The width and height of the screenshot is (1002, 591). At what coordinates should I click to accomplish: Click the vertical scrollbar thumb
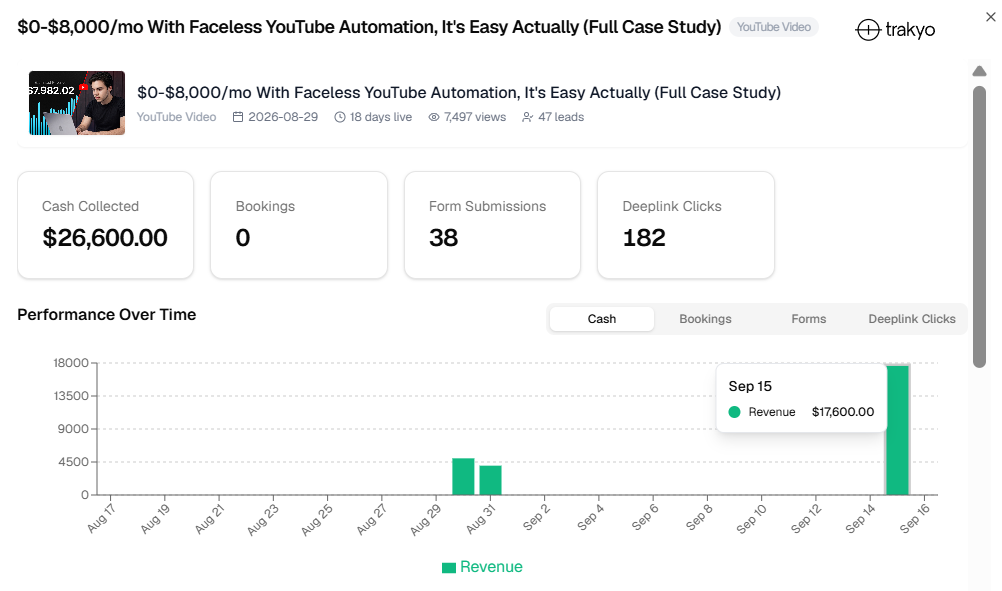coord(980,227)
